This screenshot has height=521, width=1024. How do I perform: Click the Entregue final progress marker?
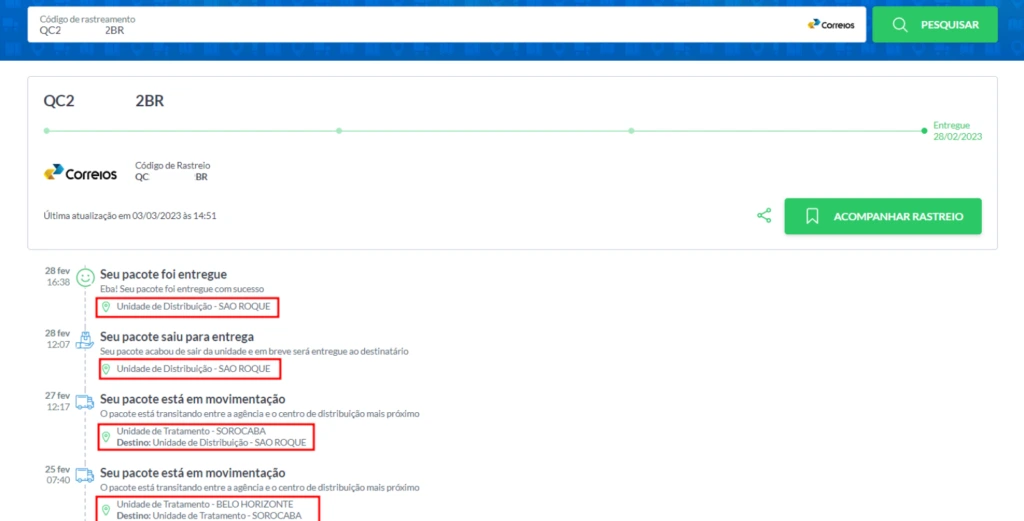tap(924, 131)
